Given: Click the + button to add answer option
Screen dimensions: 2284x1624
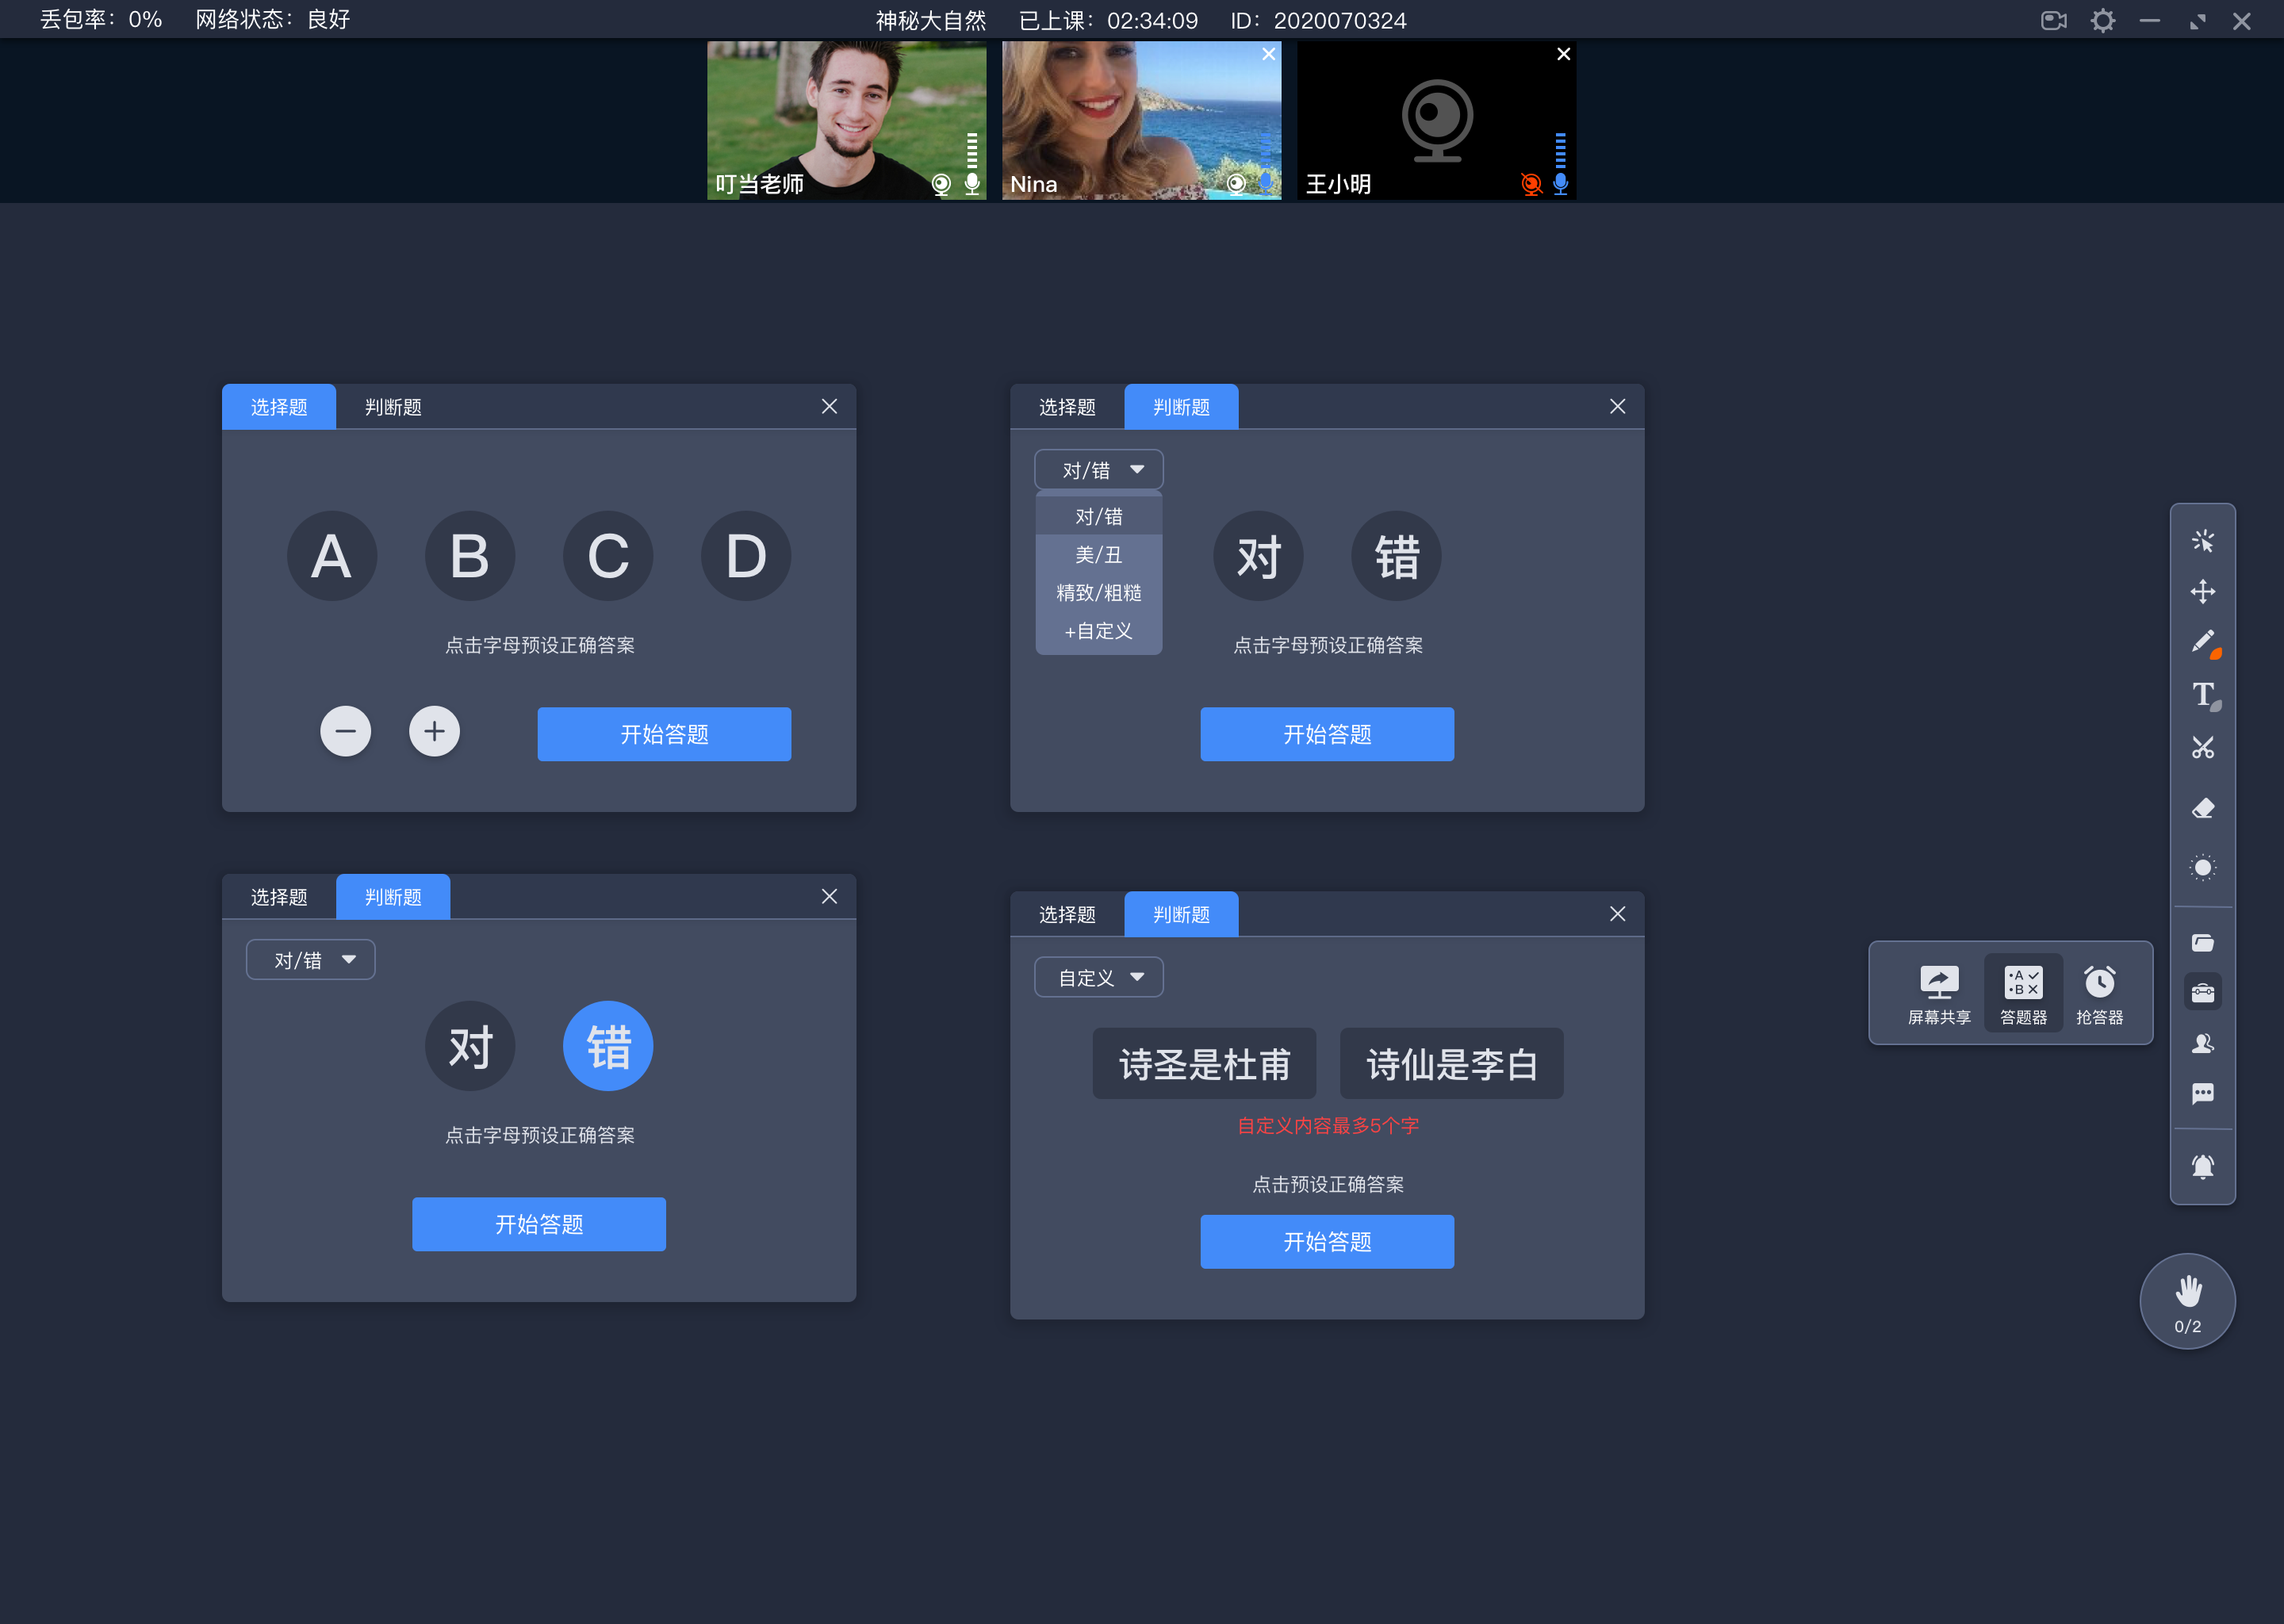Looking at the screenshot, I should (x=434, y=731).
